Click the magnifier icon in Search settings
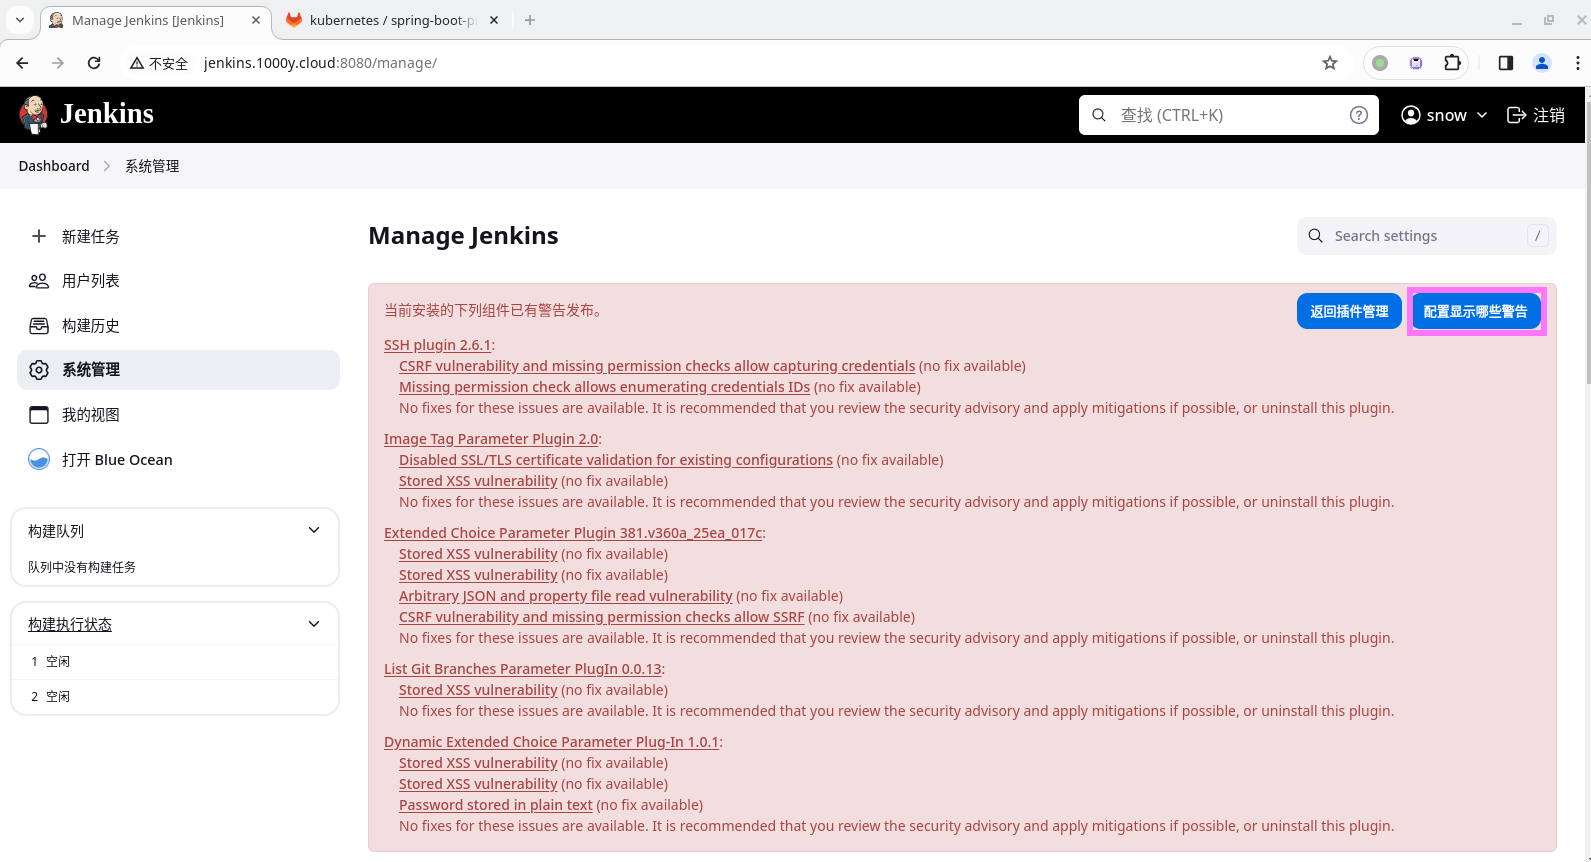Screen dimensions: 1591x862 pos(1316,236)
